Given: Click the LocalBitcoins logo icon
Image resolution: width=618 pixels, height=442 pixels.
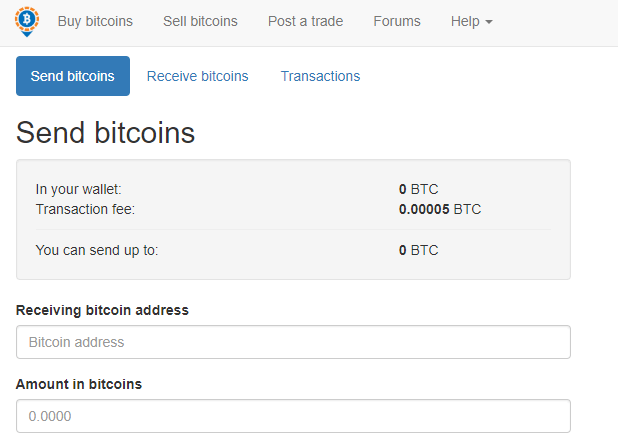Looking at the screenshot, I should click(x=27, y=21).
